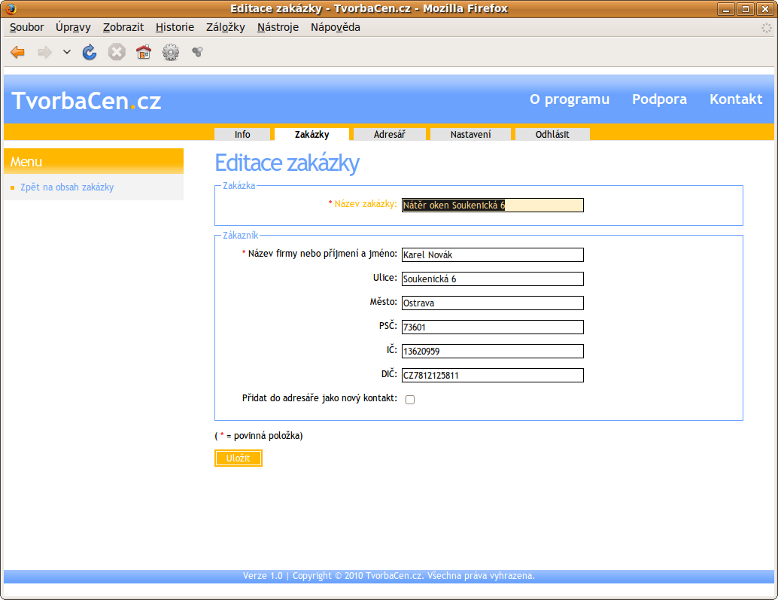This screenshot has width=778, height=600.
Task: Focus the field containing Karel Novák
Action: [493, 255]
